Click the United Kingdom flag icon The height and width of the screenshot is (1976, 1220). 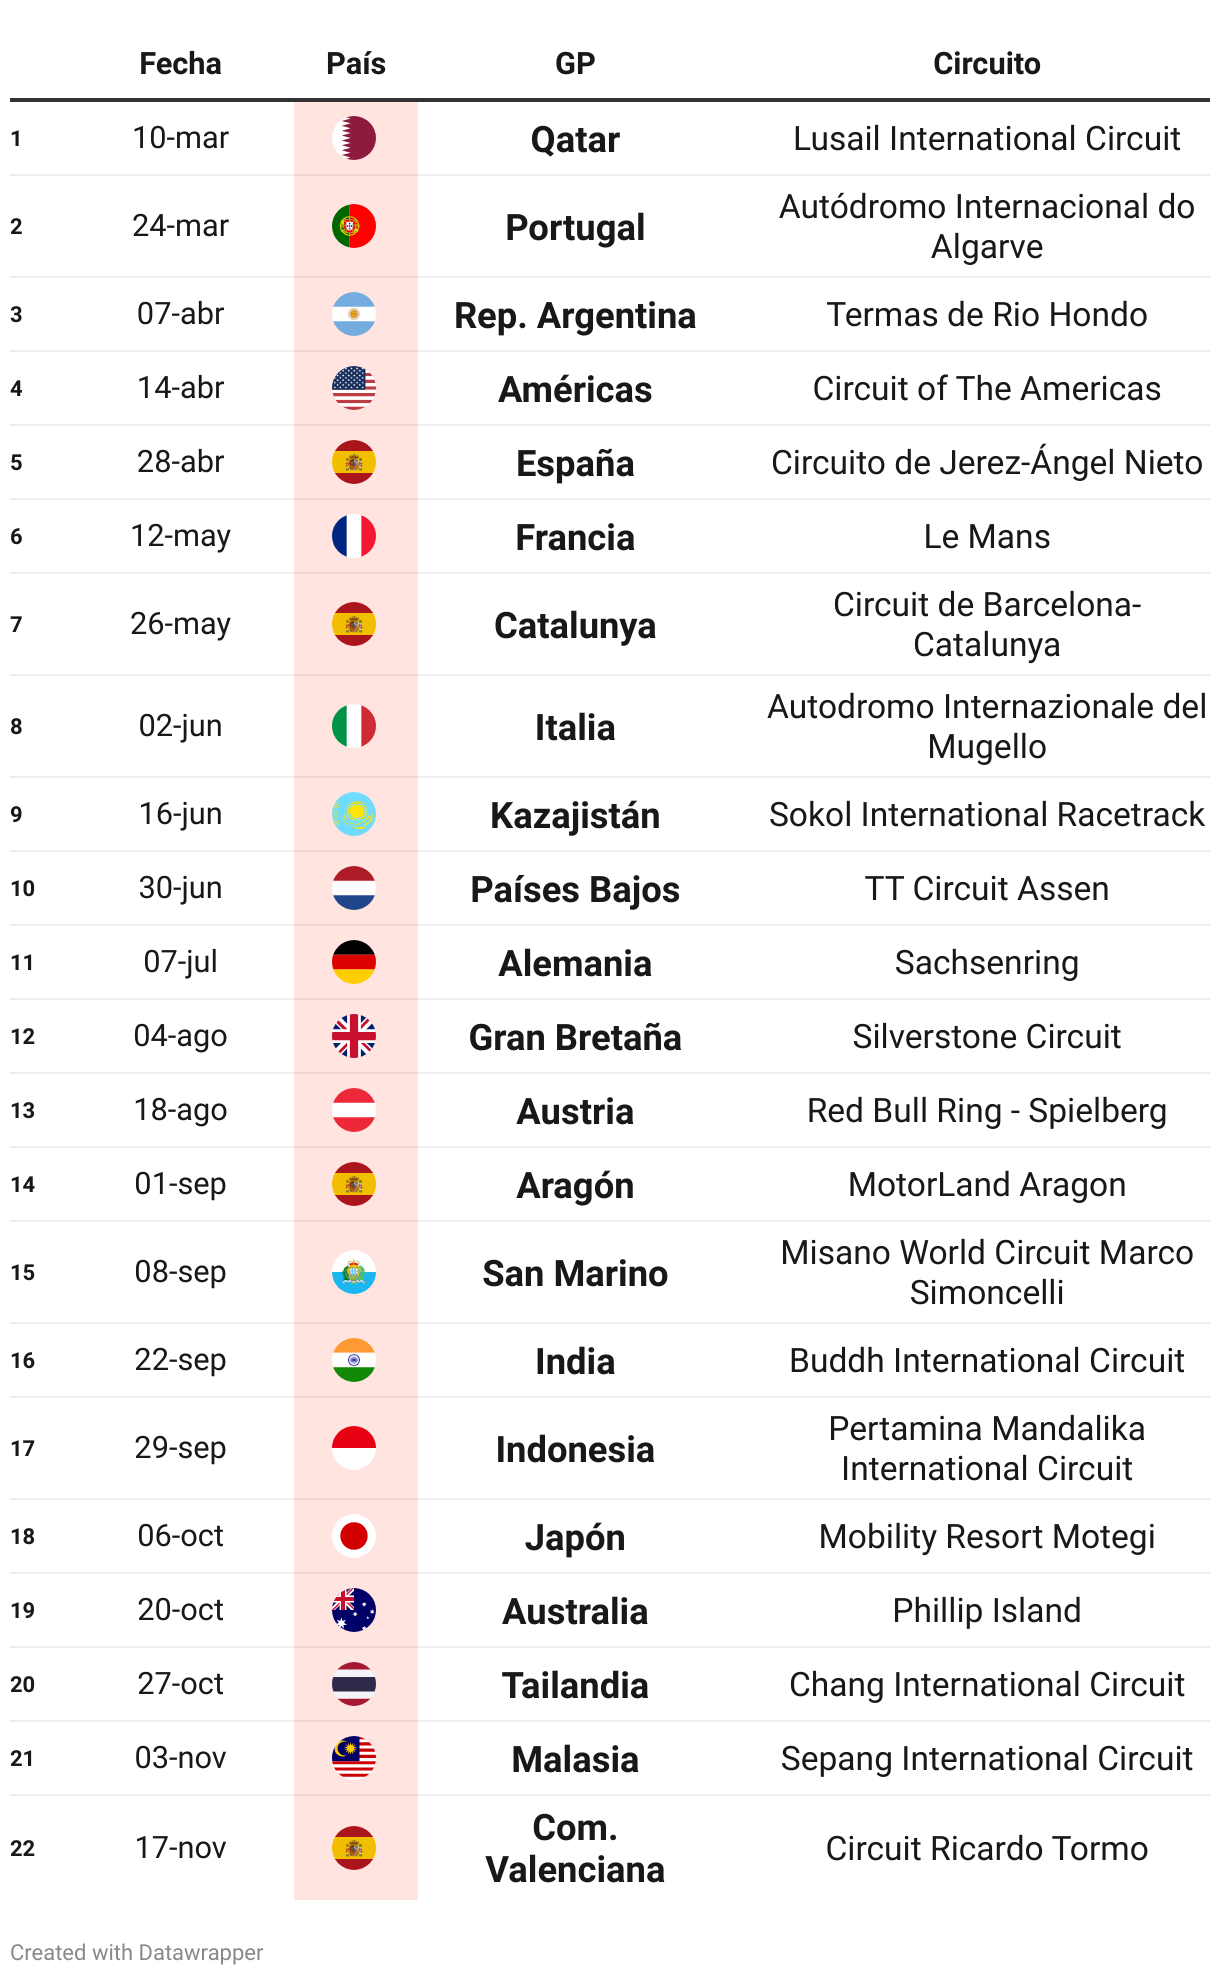pos(354,1036)
